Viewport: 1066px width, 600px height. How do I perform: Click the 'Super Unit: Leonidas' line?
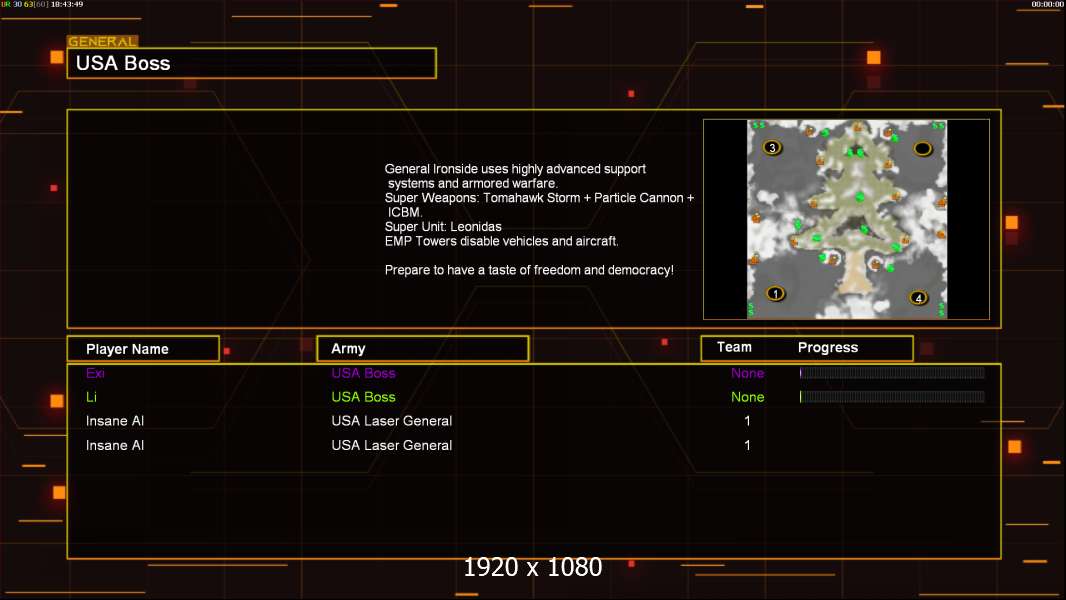[443, 227]
